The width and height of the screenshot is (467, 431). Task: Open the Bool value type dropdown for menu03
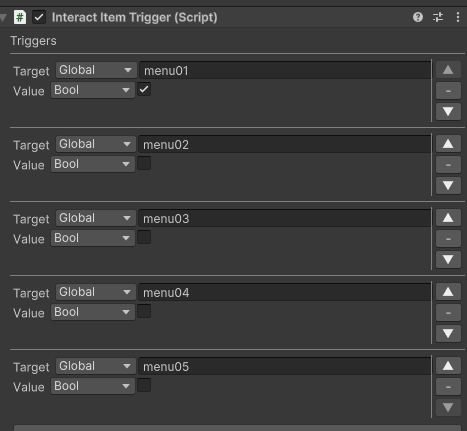coord(93,238)
